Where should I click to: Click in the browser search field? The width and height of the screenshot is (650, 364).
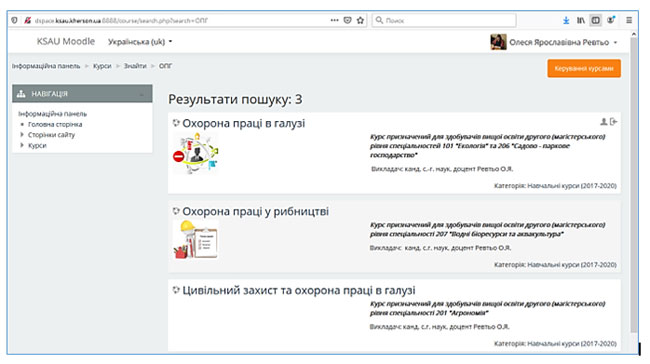444,20
